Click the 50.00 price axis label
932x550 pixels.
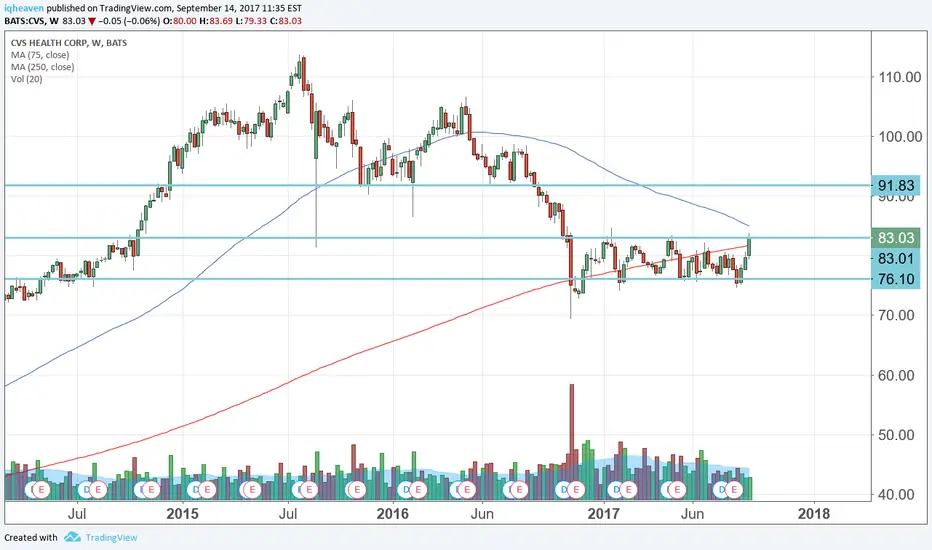[896, 435]
